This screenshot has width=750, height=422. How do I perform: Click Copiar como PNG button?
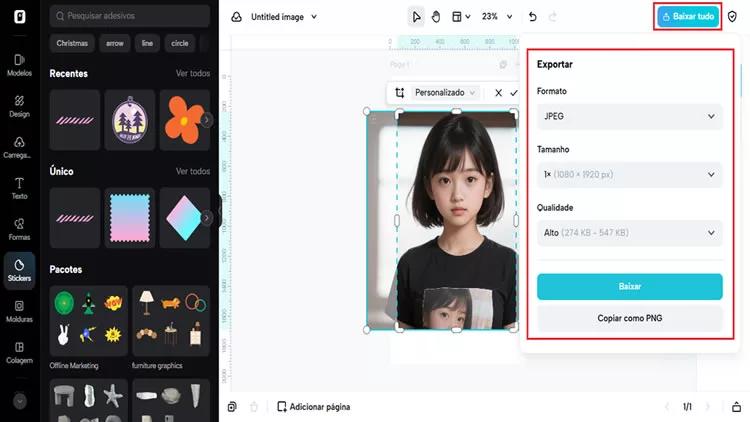point(629,318)
